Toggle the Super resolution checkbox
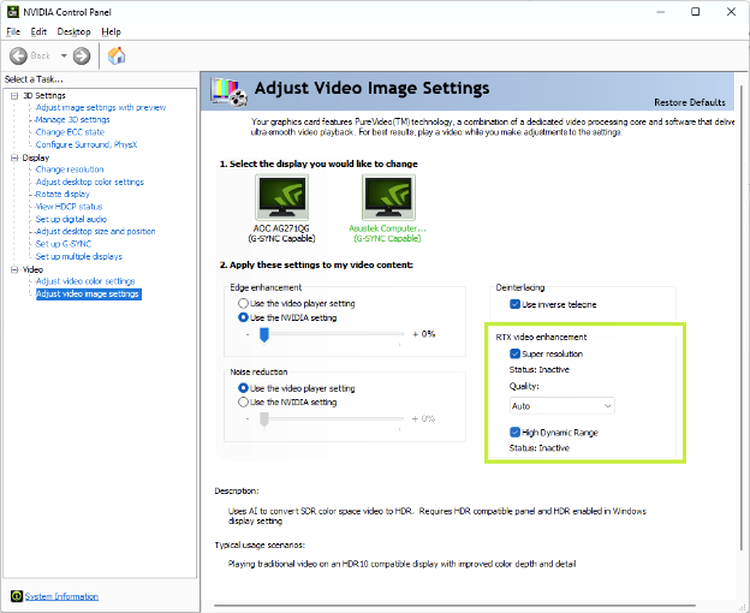 [x=515, y=354]
